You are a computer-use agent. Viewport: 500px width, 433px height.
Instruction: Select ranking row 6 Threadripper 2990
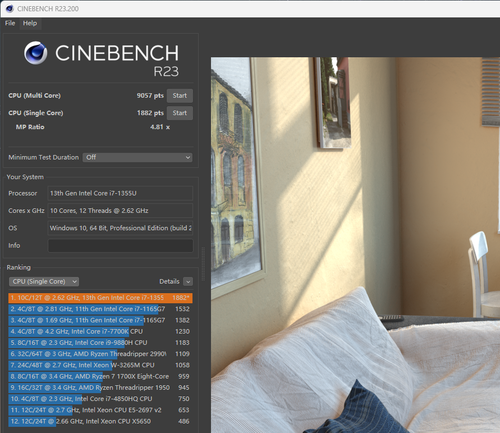(x=100, y=354)
